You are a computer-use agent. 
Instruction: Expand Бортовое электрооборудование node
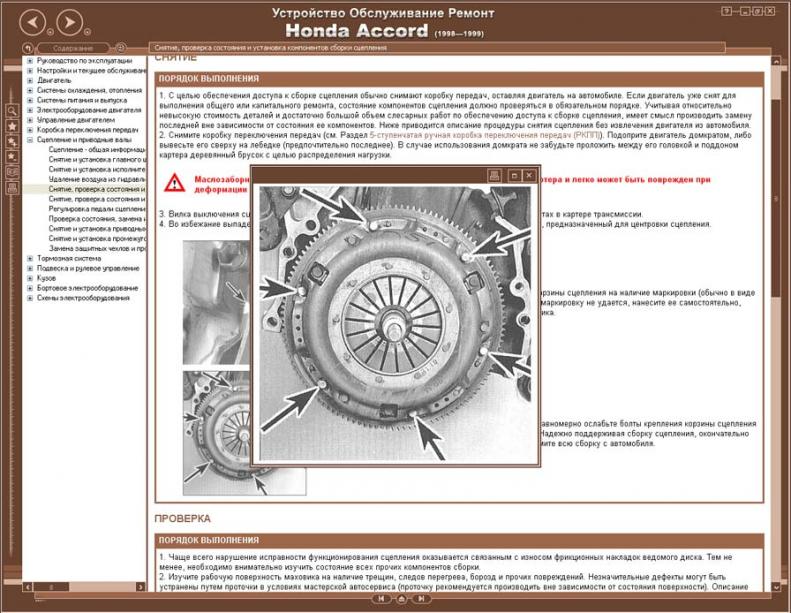point(30,288)
